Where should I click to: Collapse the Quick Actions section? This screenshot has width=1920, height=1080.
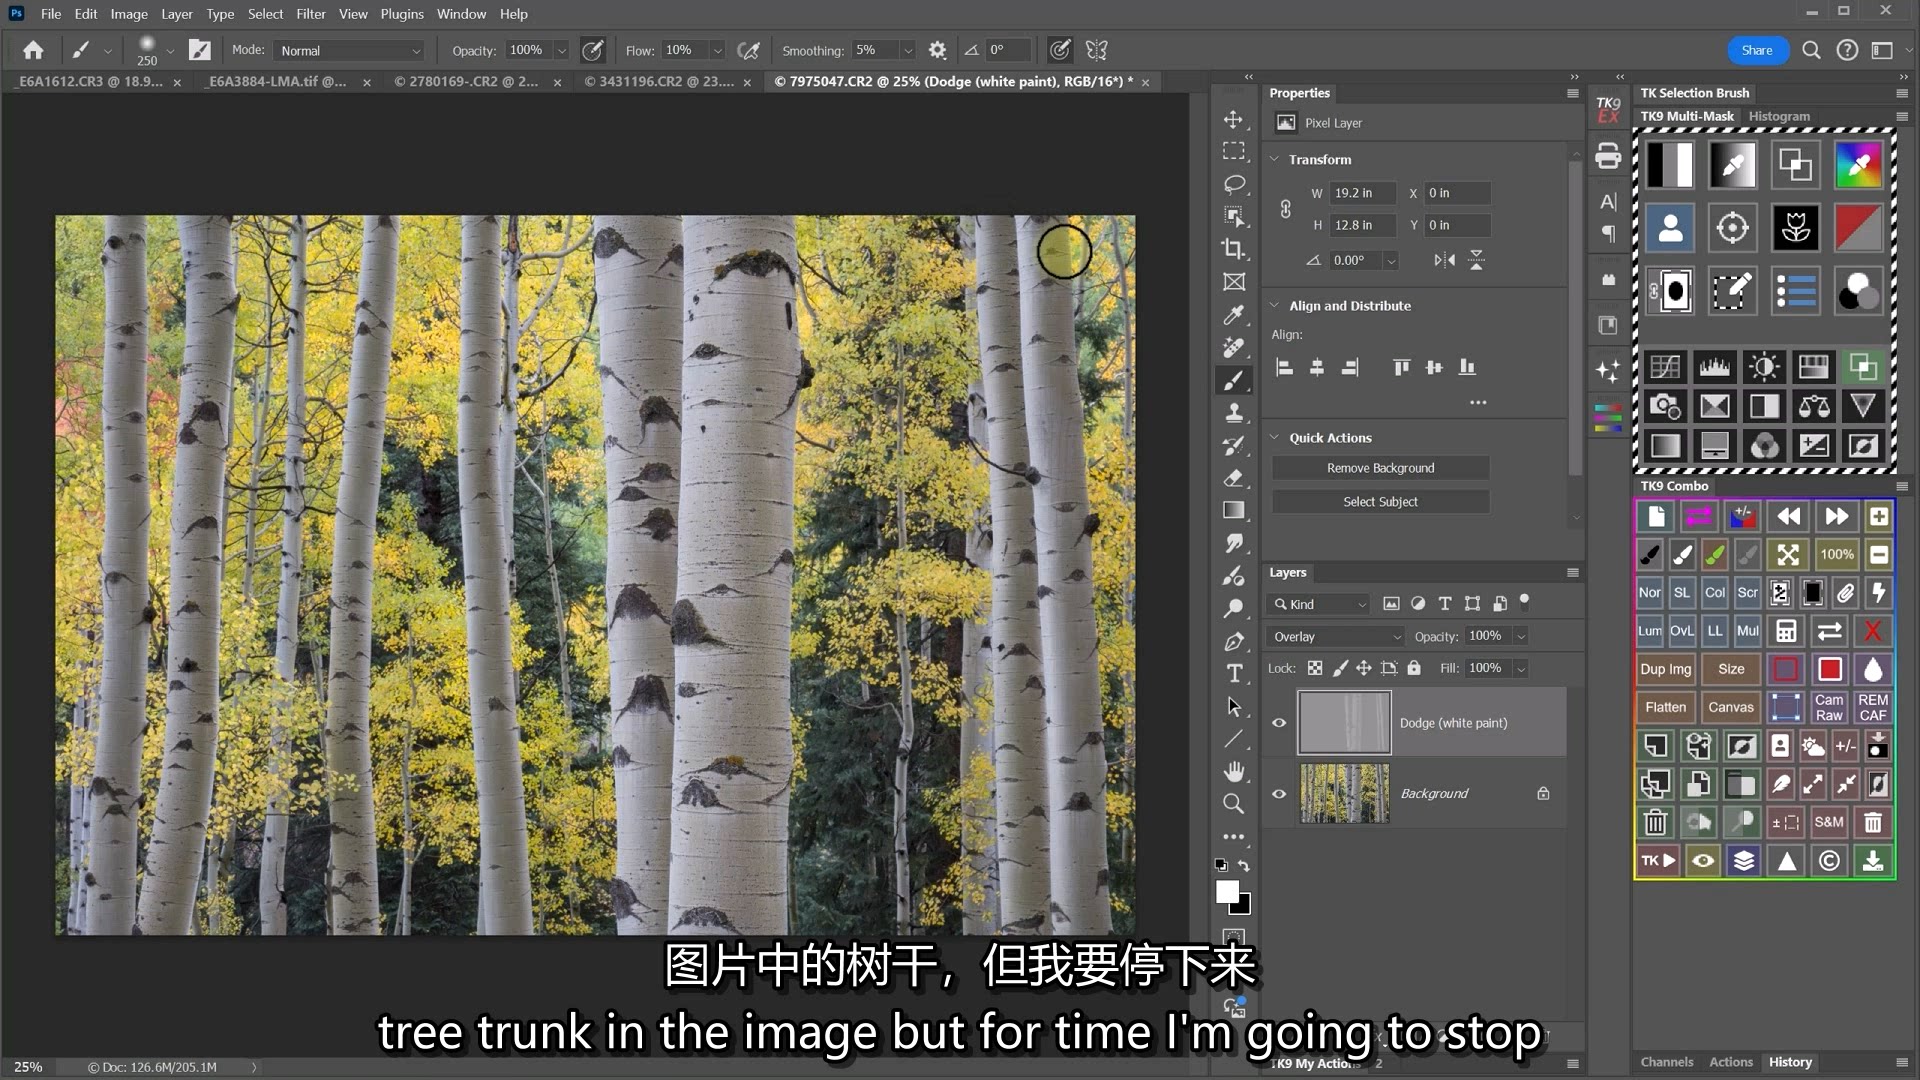(1275, 438)
